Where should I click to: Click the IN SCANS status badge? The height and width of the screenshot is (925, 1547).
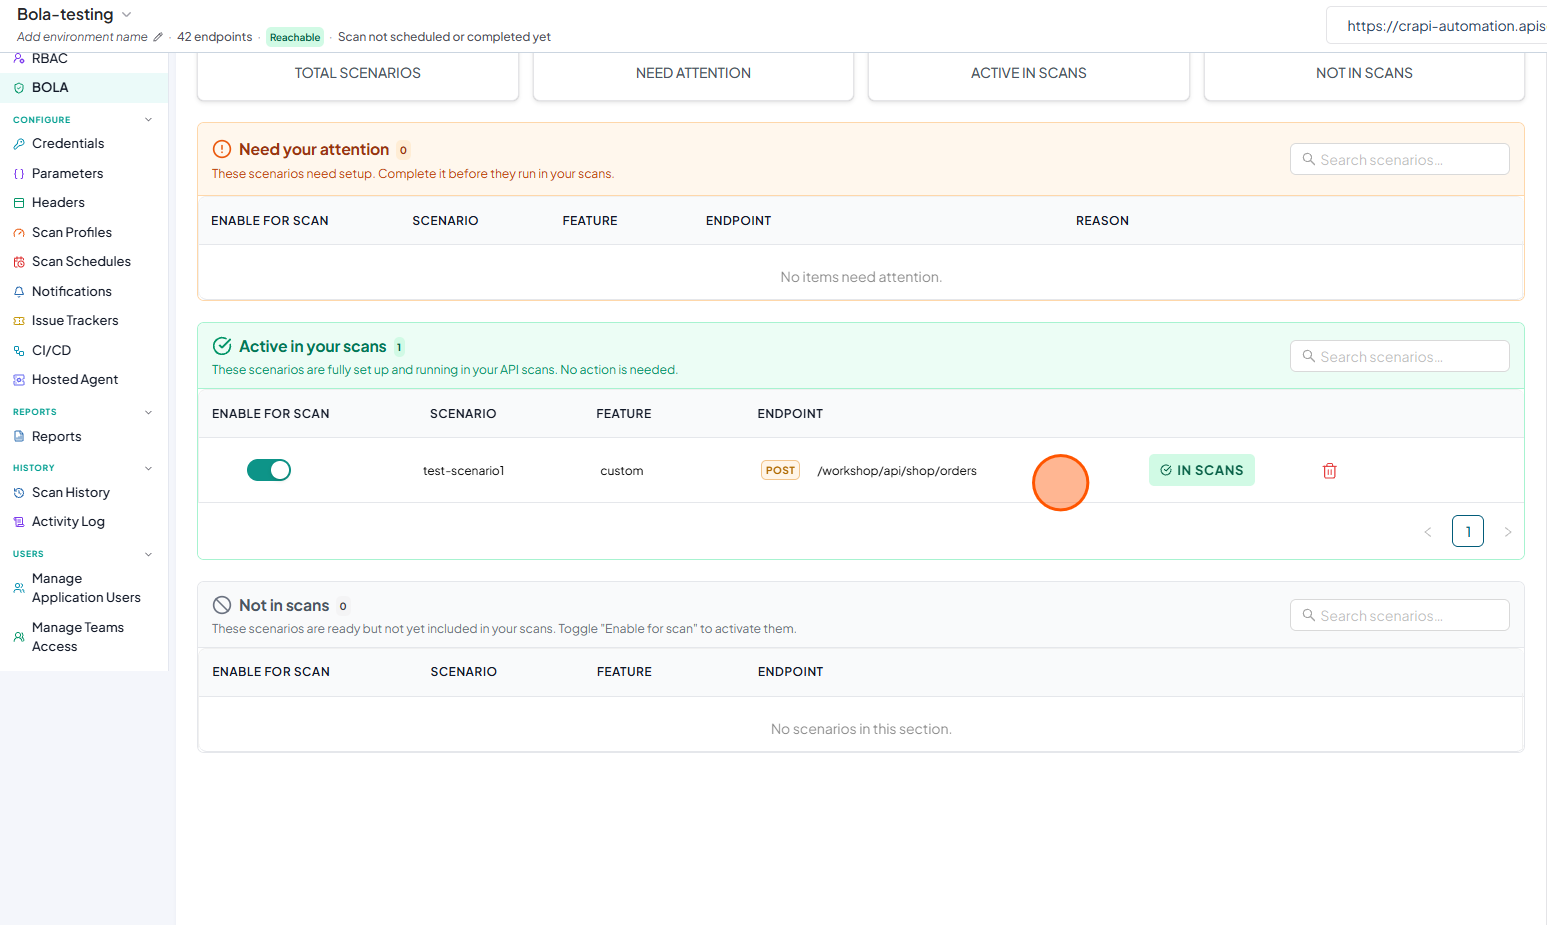1202,470
